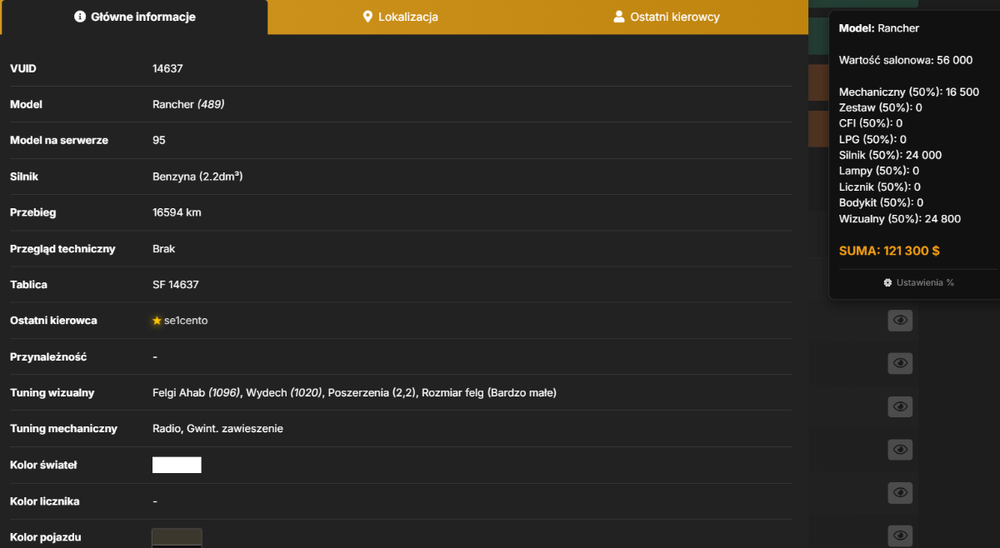This screenshot has width=1000, height=548.
Task: Click the fifth eye icon from the top
Action: [900, 492]
